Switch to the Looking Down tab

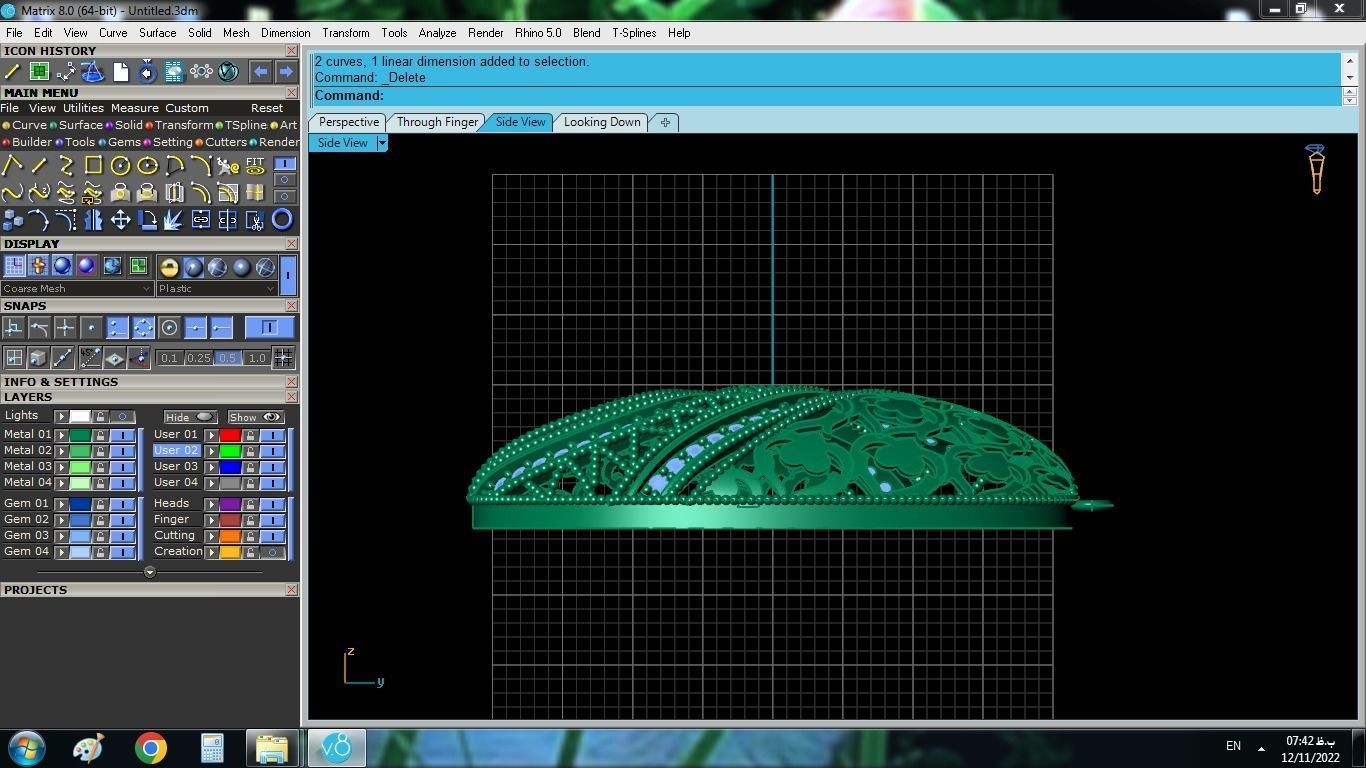click(x=602, y=122)
